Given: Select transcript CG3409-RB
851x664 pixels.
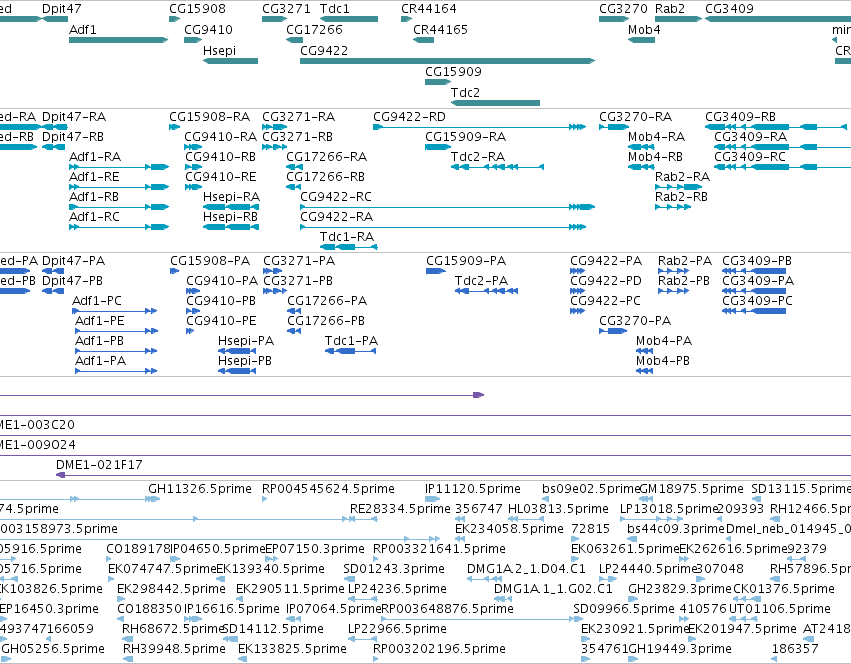Looking at the screenshot, I should pyautogui.click(x=776, y=127).
